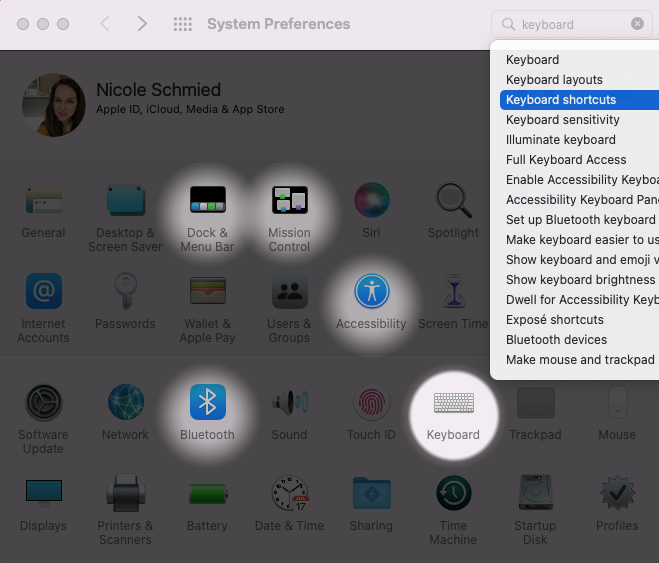Viewport: 659px width, 563px height.
Task: Clear the keyboard search text
Action: 637,24
